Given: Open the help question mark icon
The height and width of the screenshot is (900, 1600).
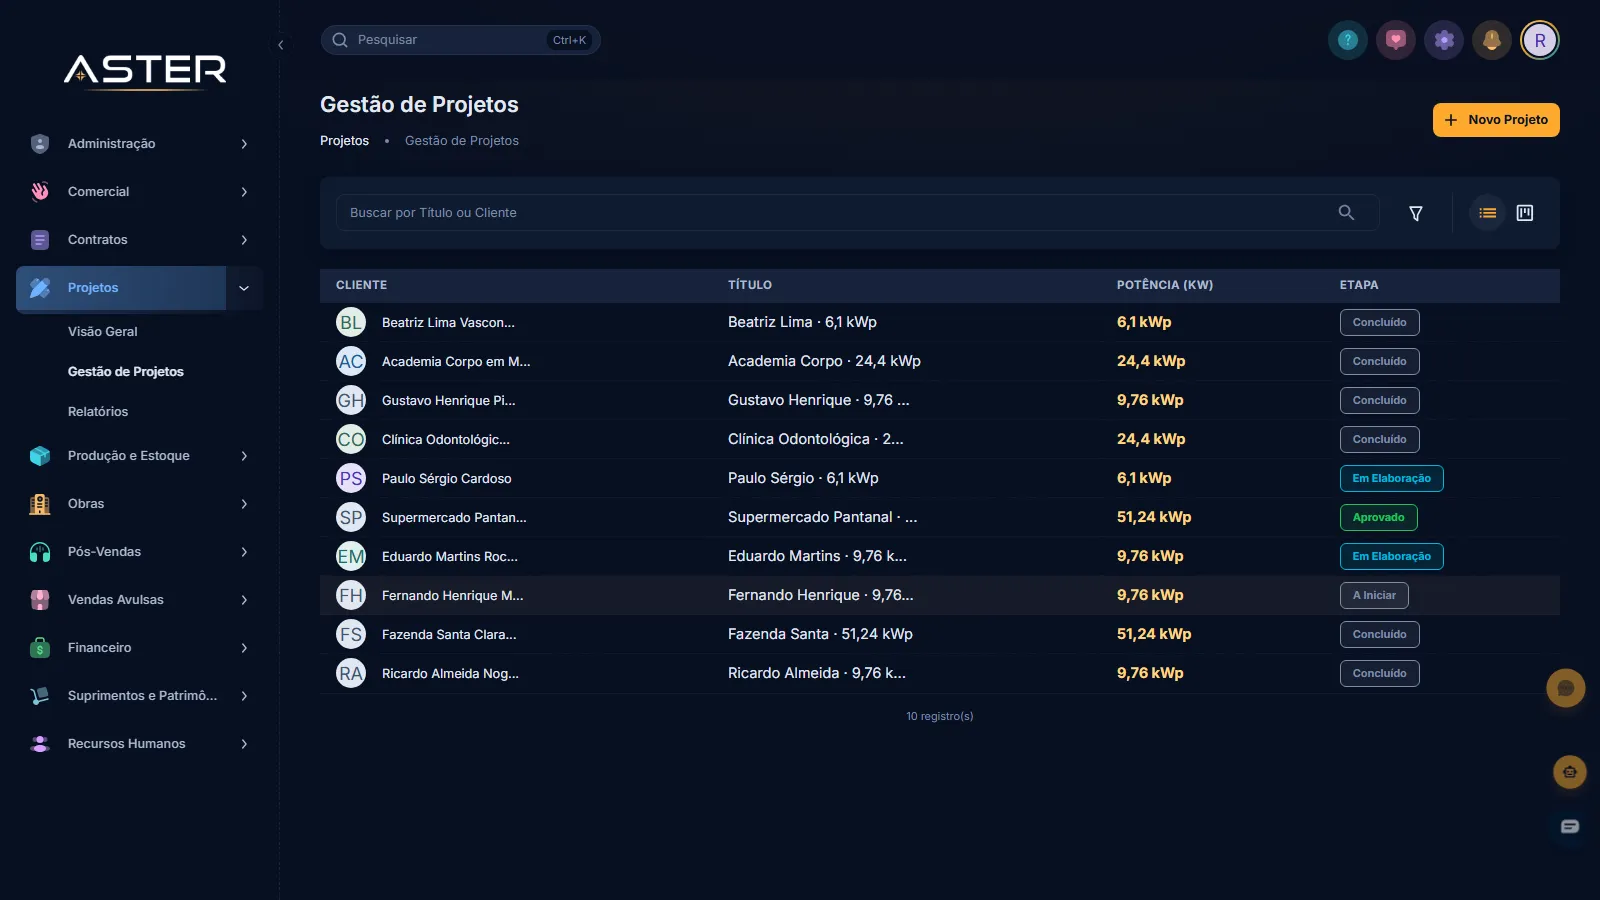Looking at the screenshot, I should pos(1348,40).
